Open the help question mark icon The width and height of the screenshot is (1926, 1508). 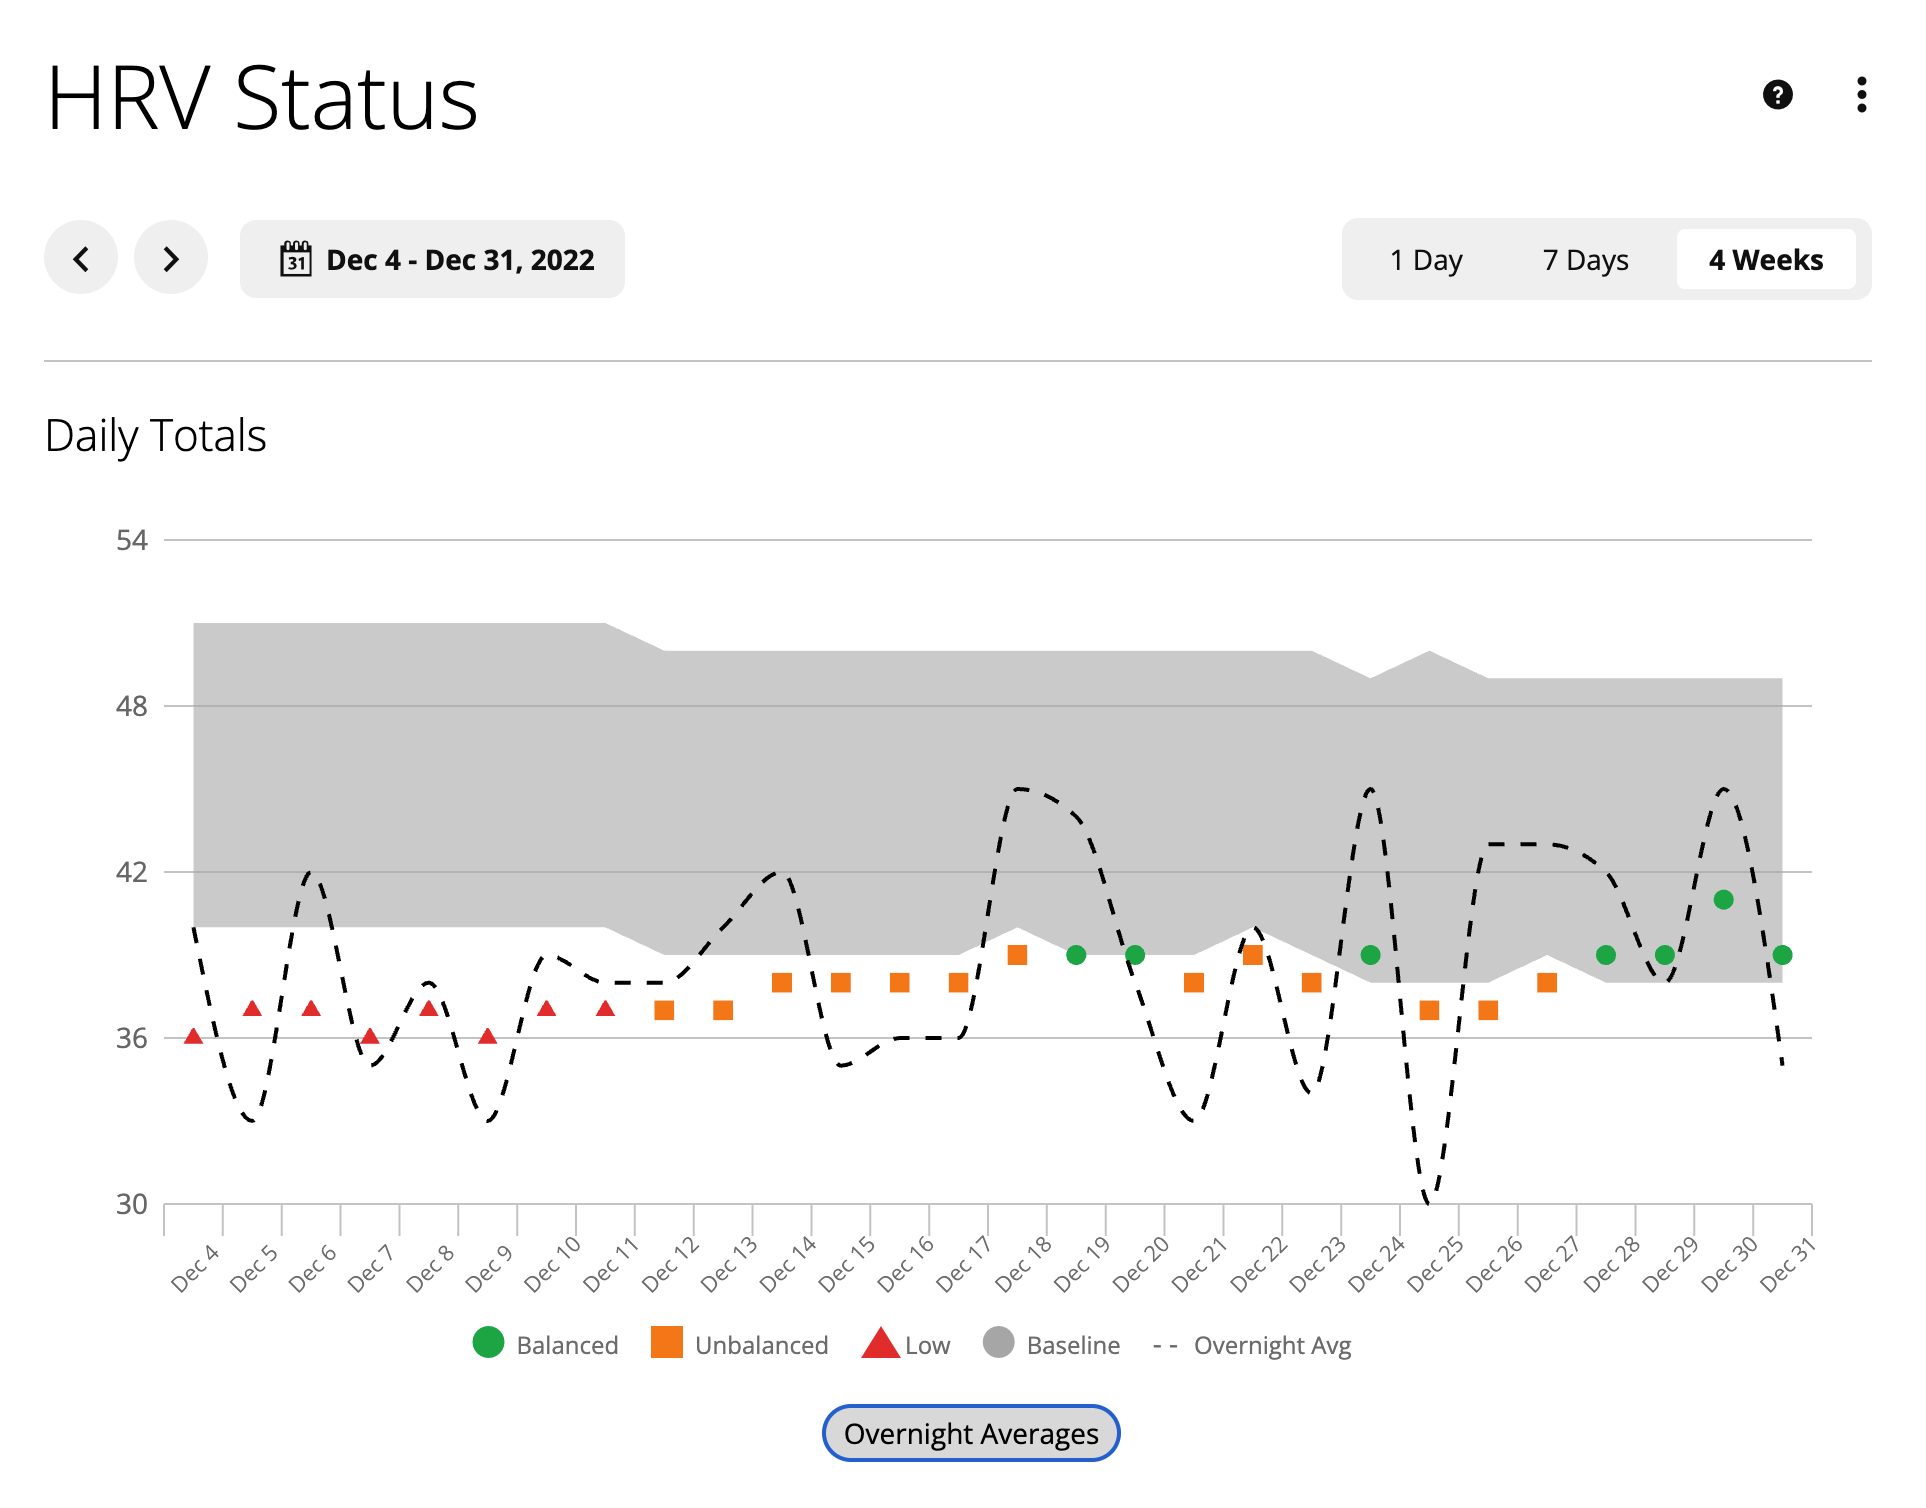pyautogui.click(x=1777, y=95)
